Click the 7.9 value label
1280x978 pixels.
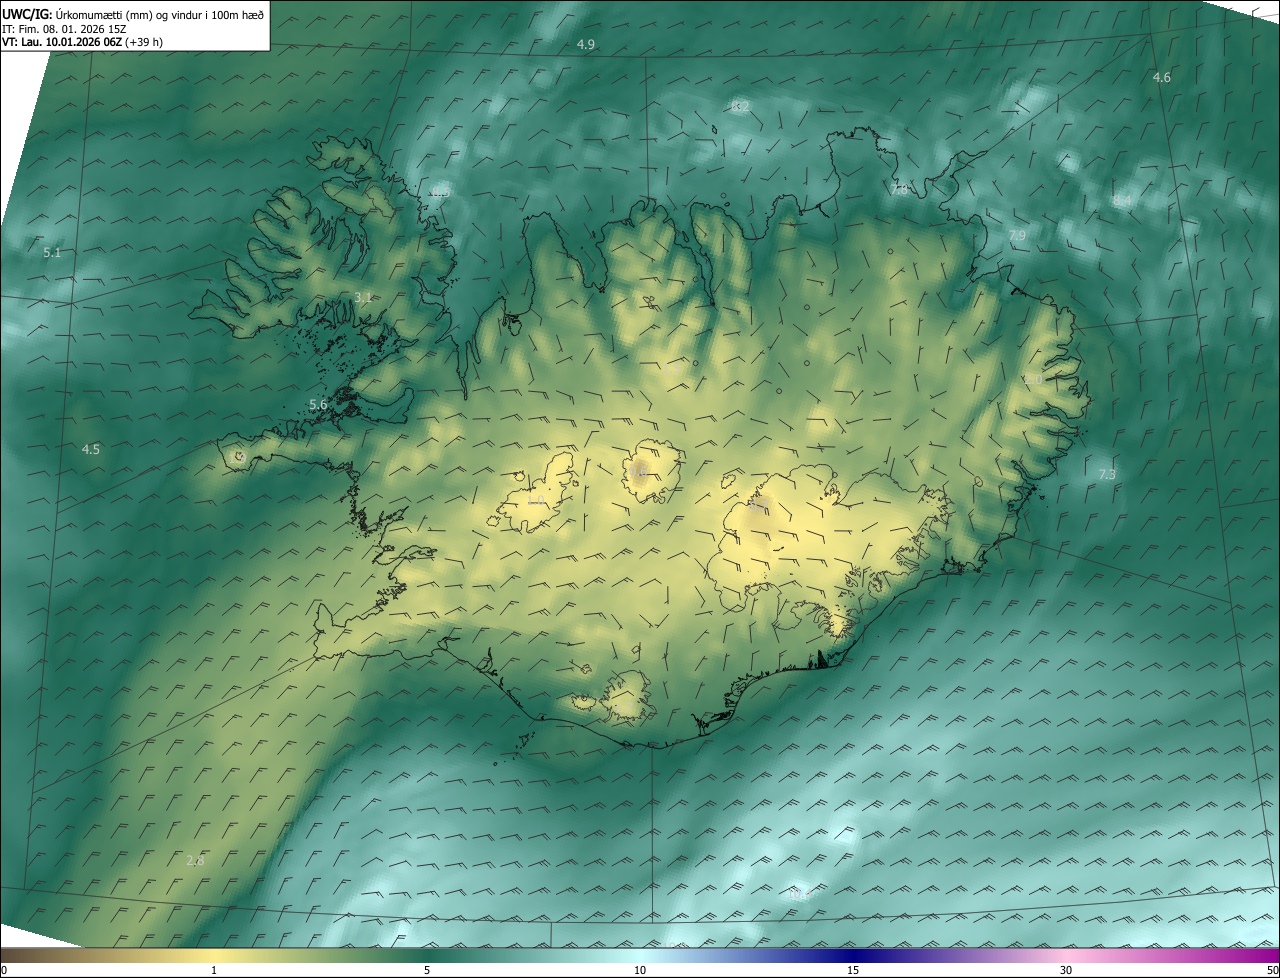coord(1017,235)
